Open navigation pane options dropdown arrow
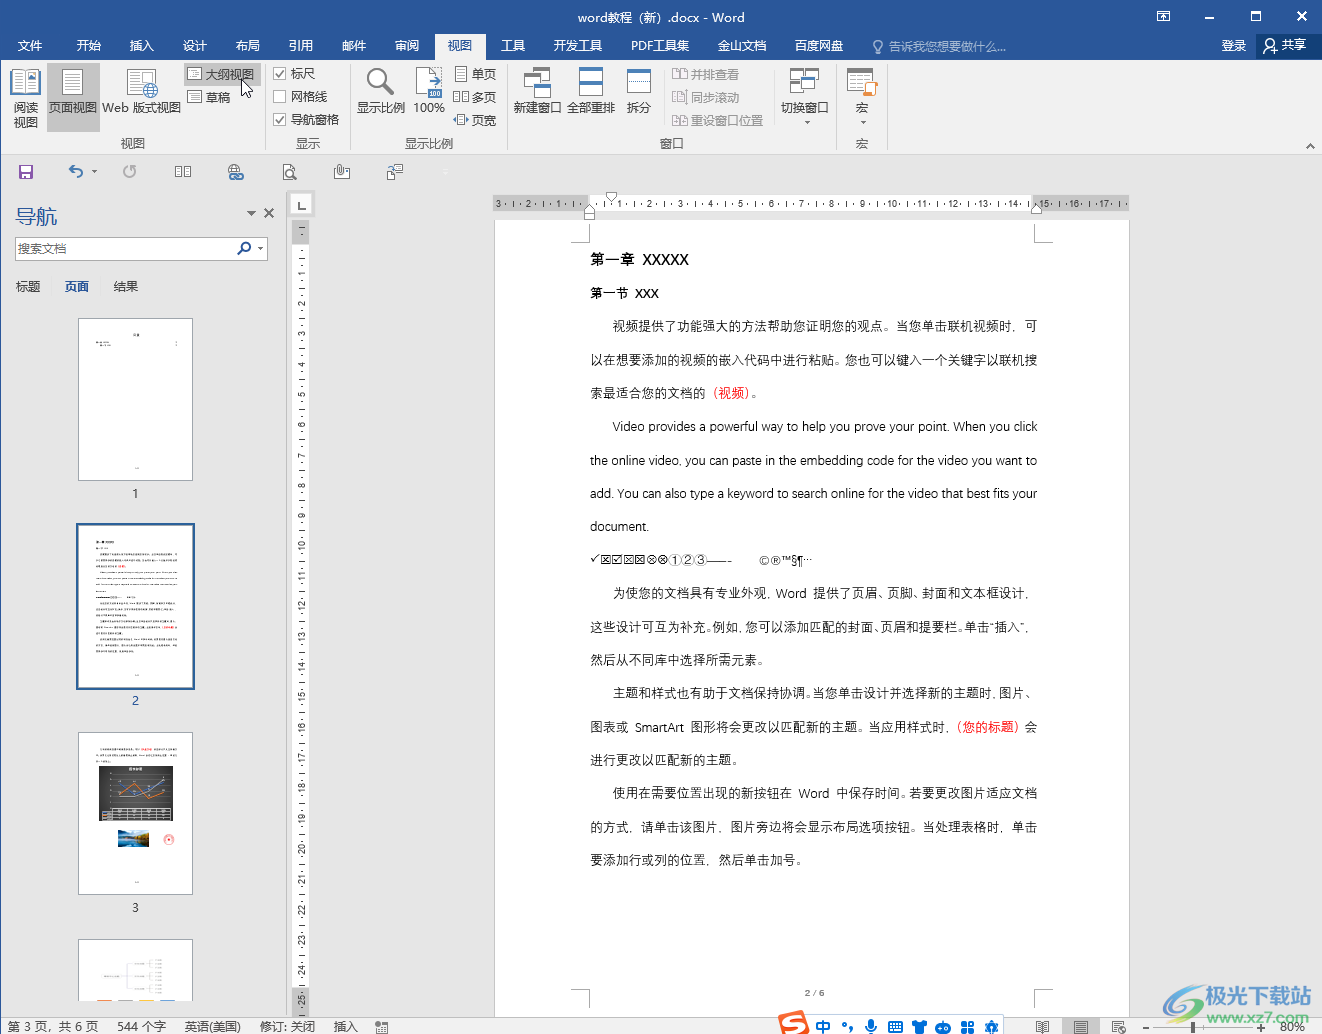 pyautogui.click(x=251, y=213)
